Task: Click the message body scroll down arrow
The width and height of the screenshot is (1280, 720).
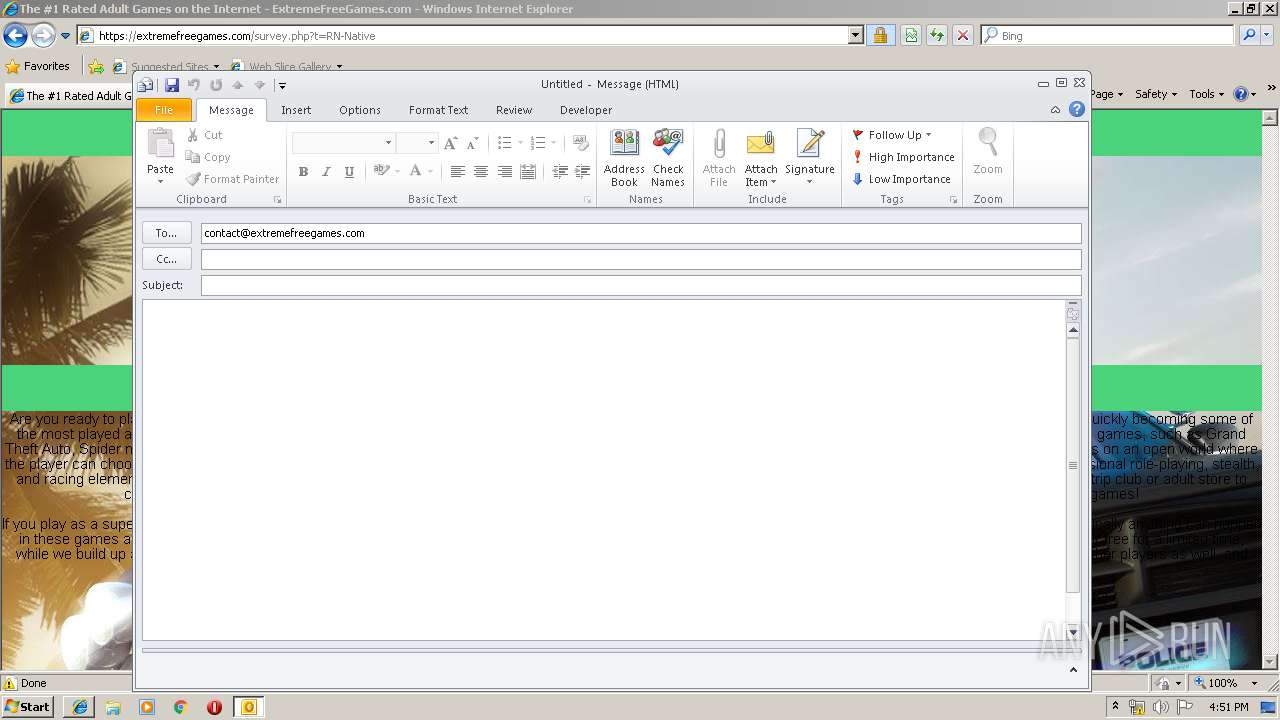Action: point(1073,633)
